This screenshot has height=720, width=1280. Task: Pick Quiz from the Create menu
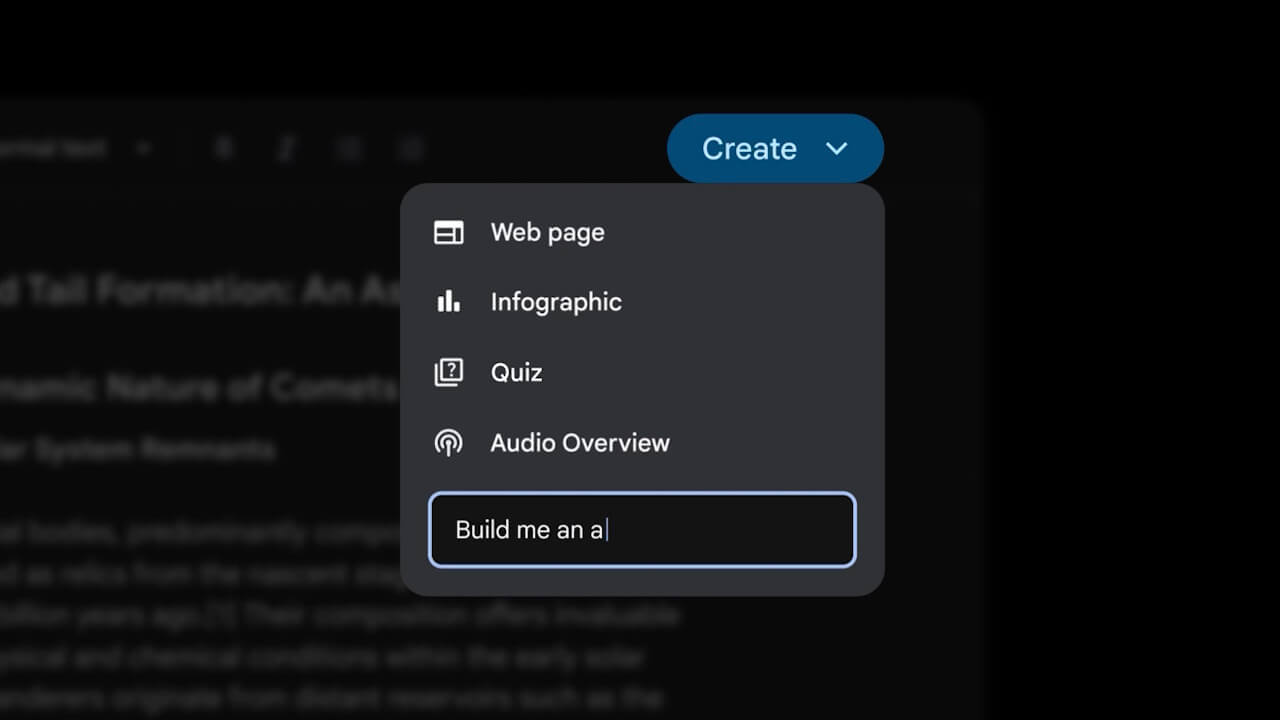click(x=642, y=373)
